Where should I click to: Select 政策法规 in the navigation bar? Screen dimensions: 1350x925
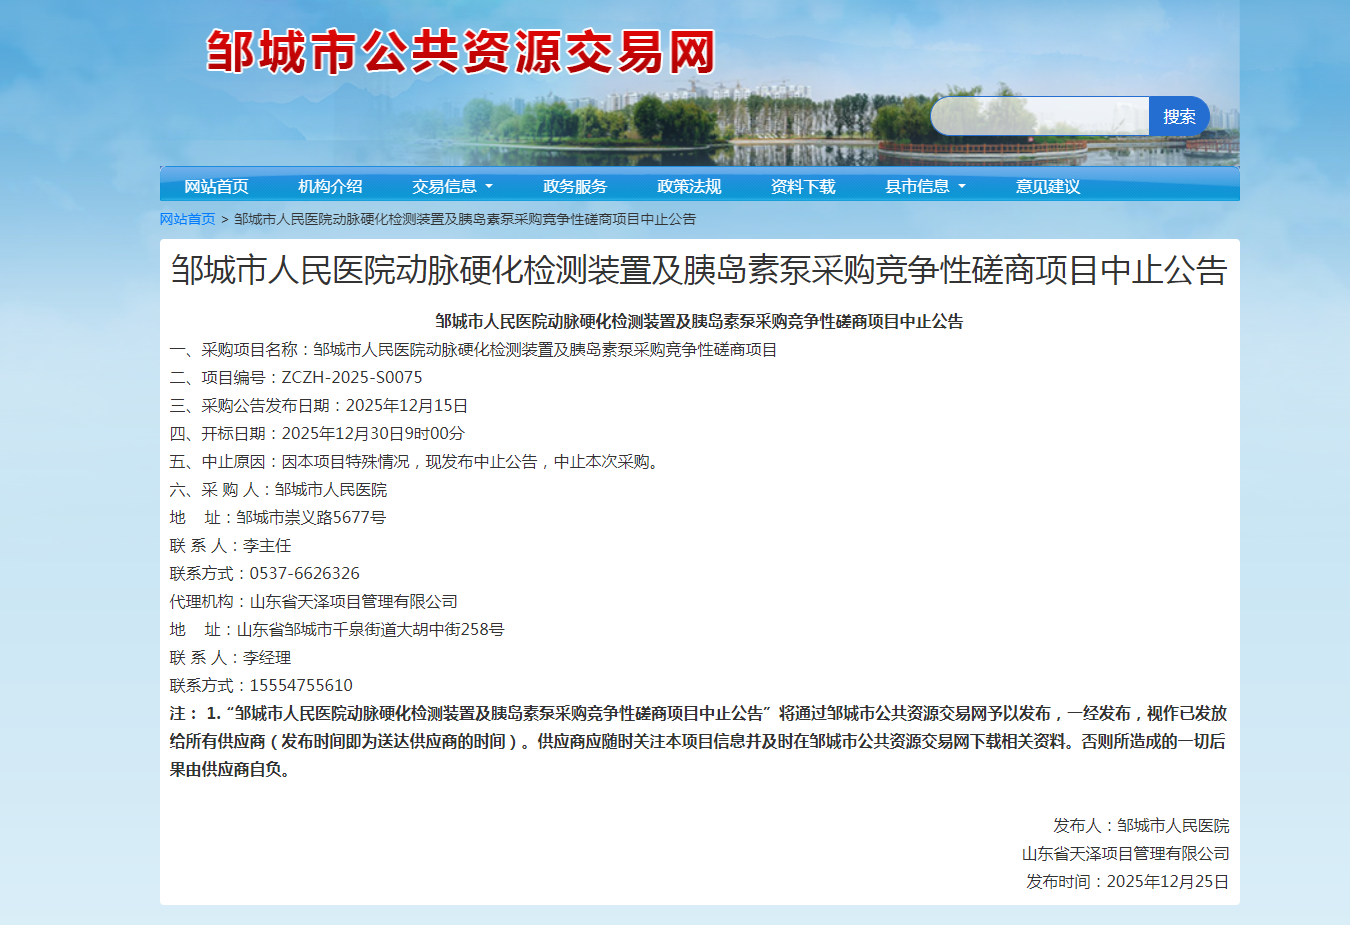click(x=689, y=186)
